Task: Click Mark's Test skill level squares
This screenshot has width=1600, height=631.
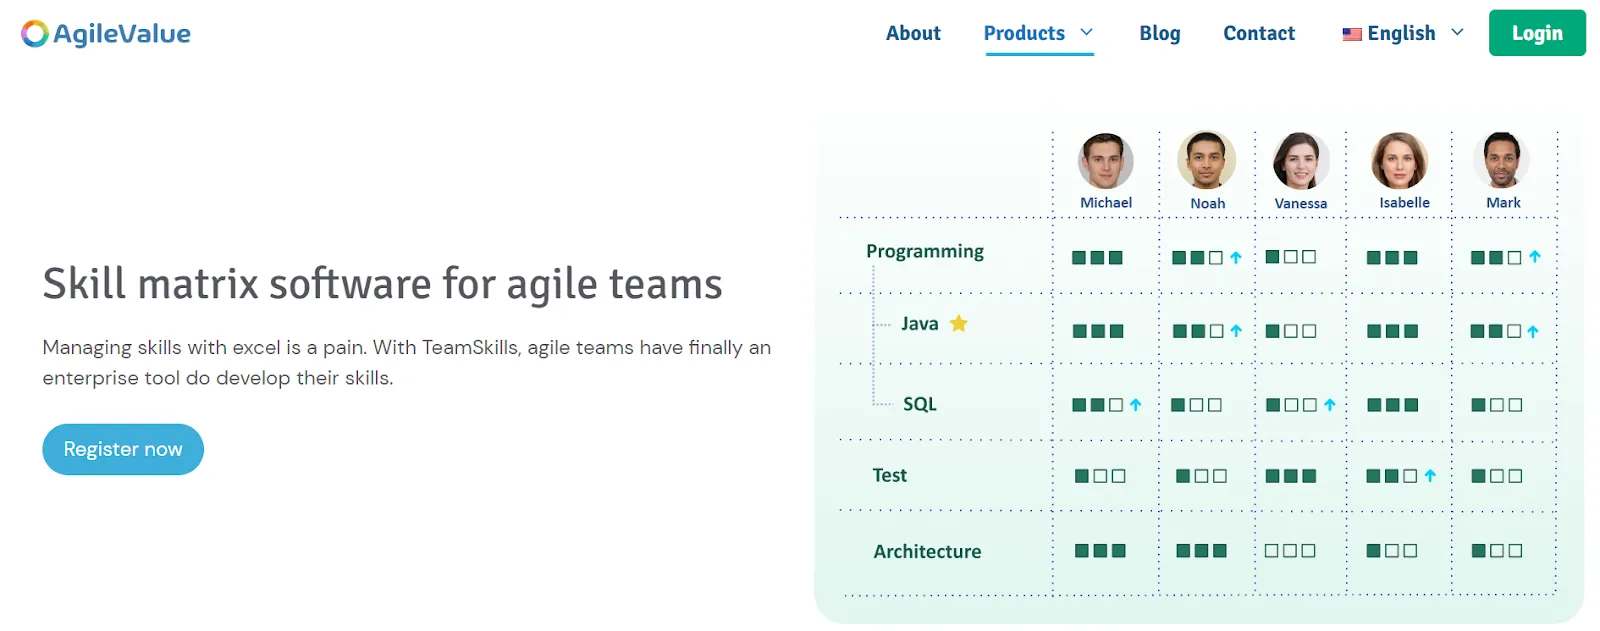Action: click(x=1497, y=476)
